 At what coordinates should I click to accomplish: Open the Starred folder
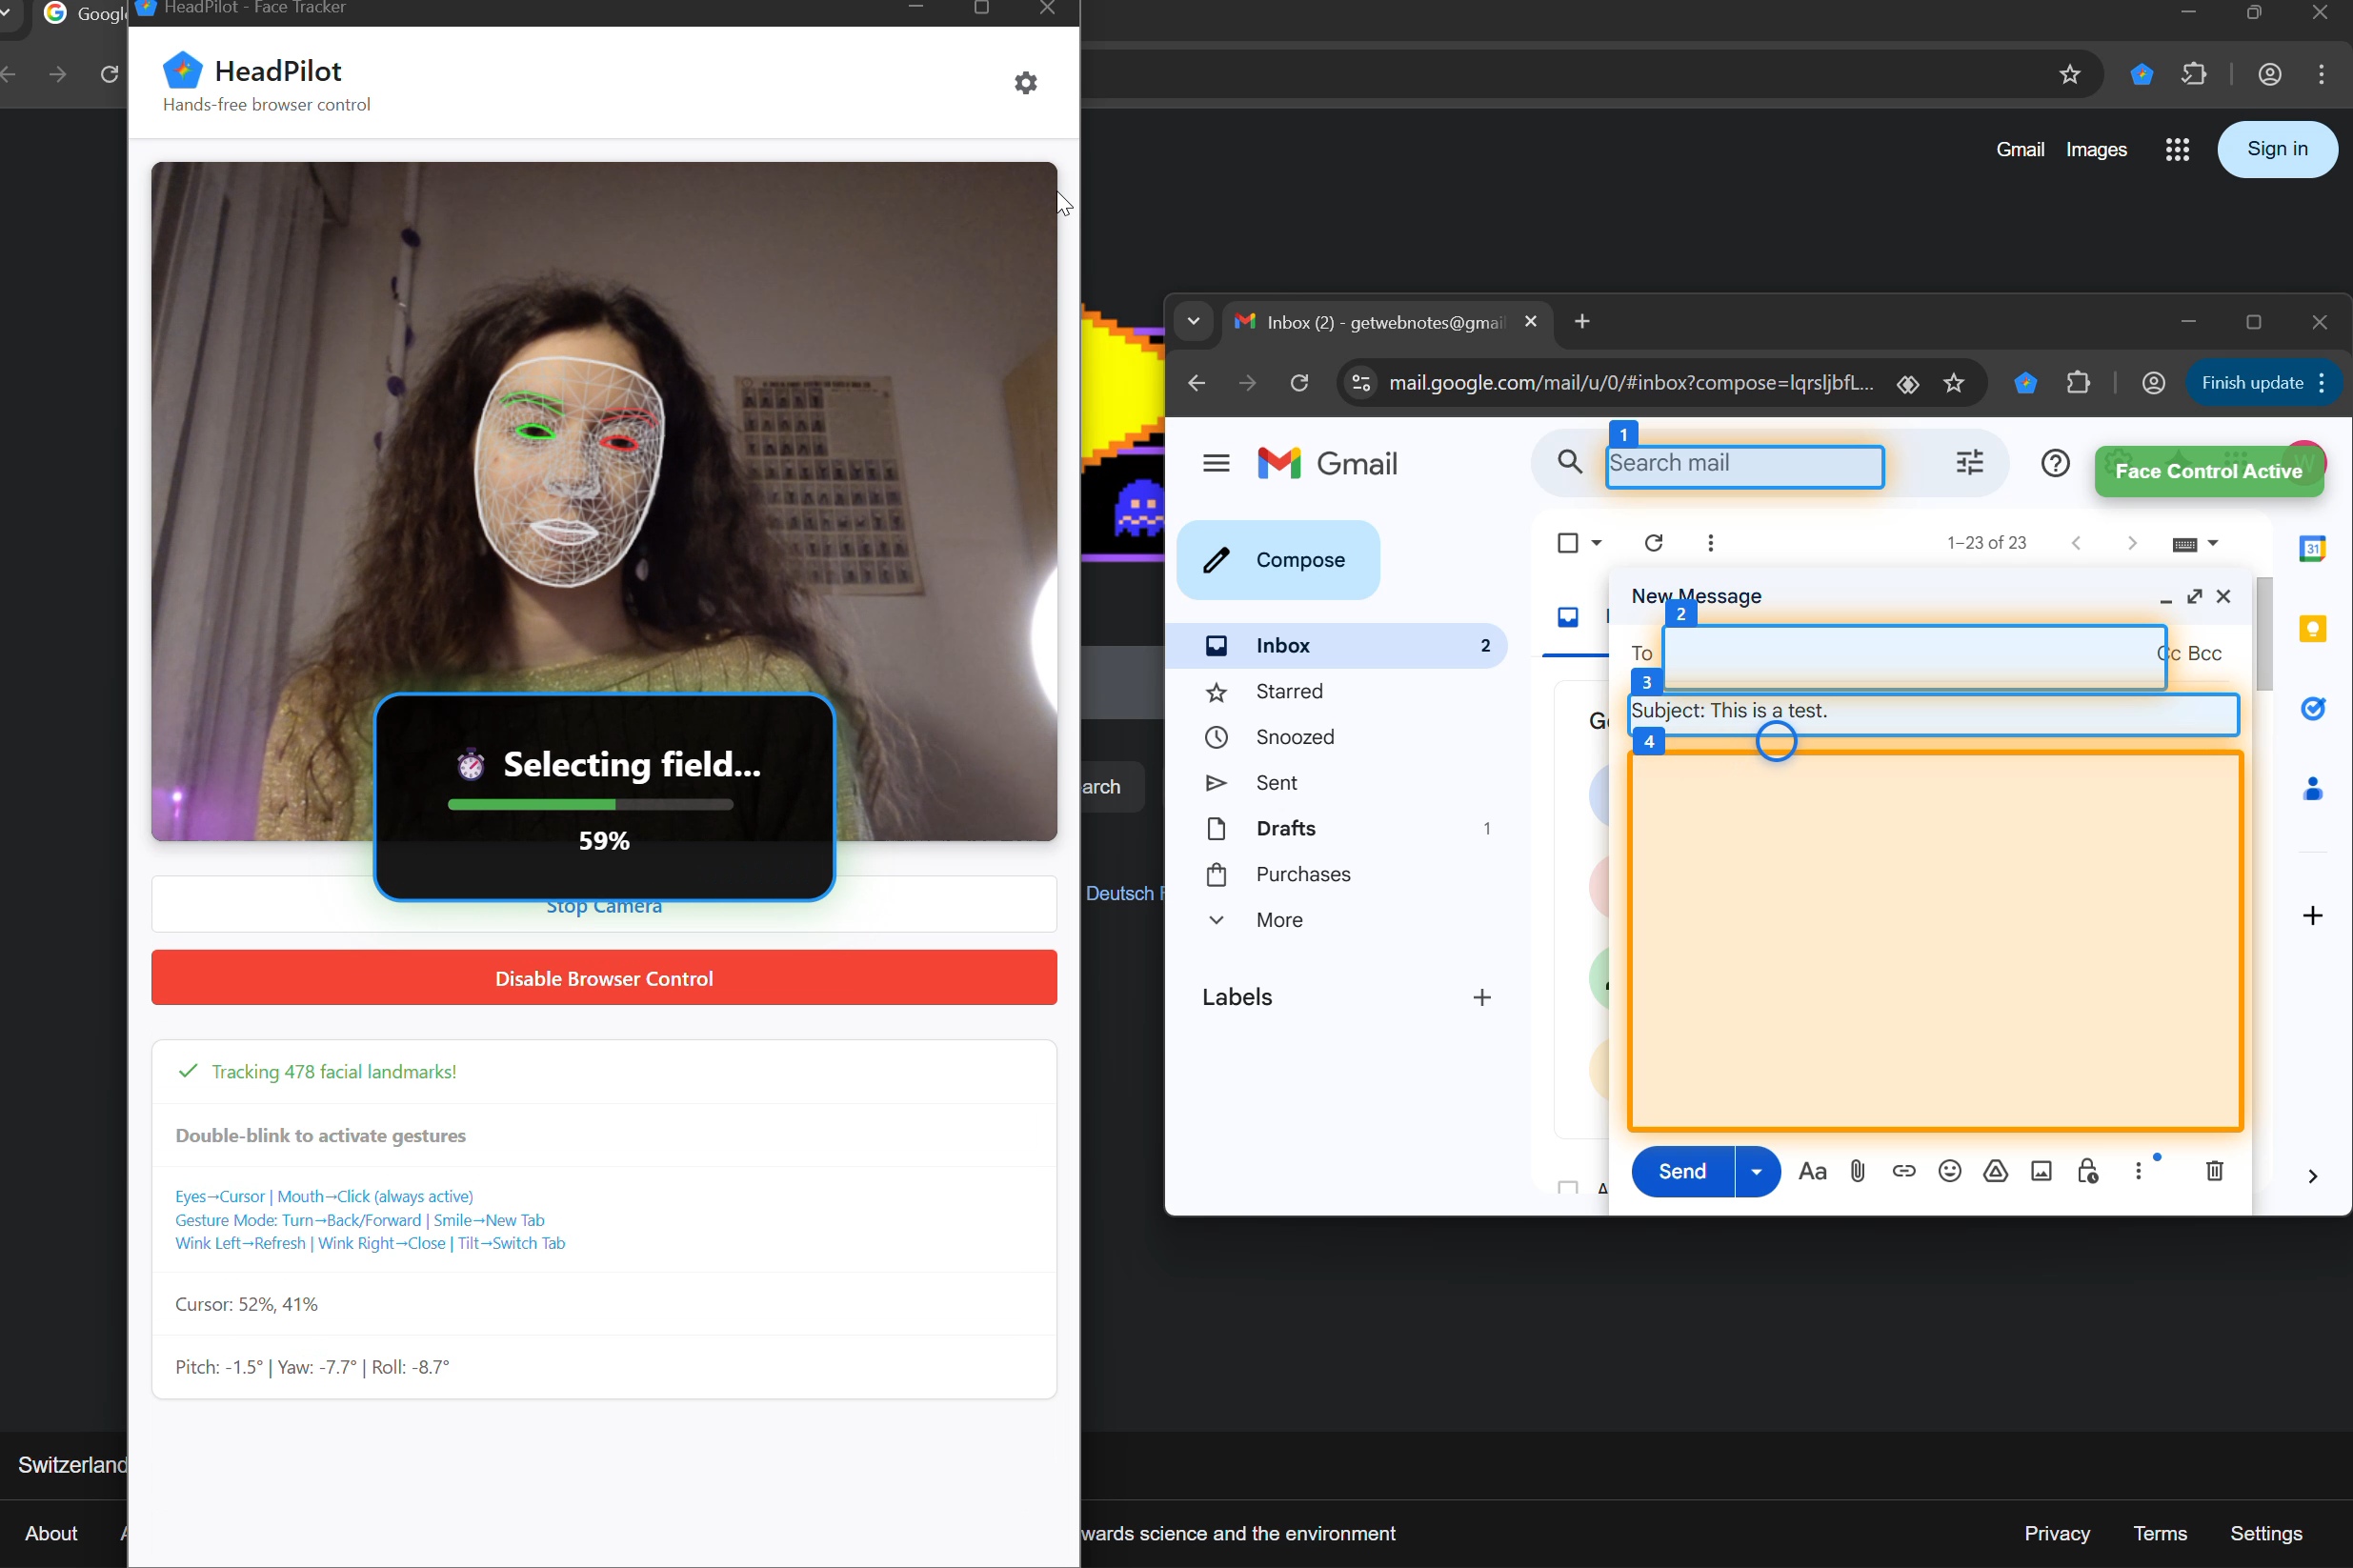[x=1288, y=692]
